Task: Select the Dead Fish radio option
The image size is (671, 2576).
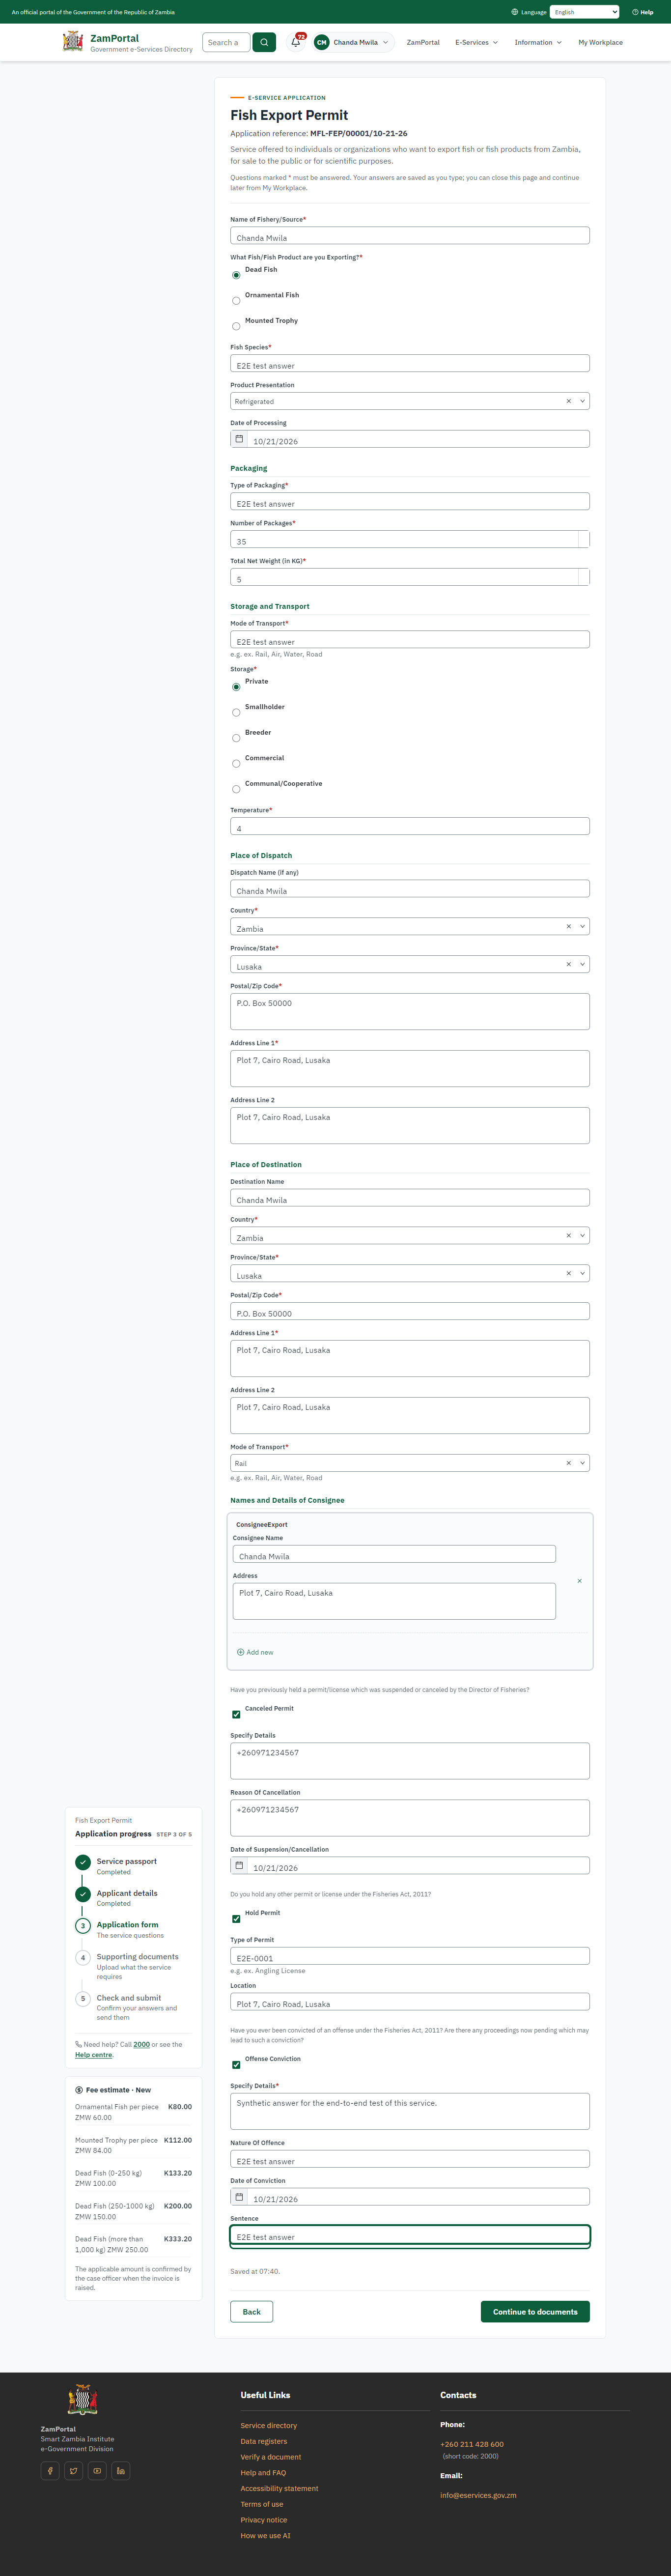Action: (x=236, y=275)
